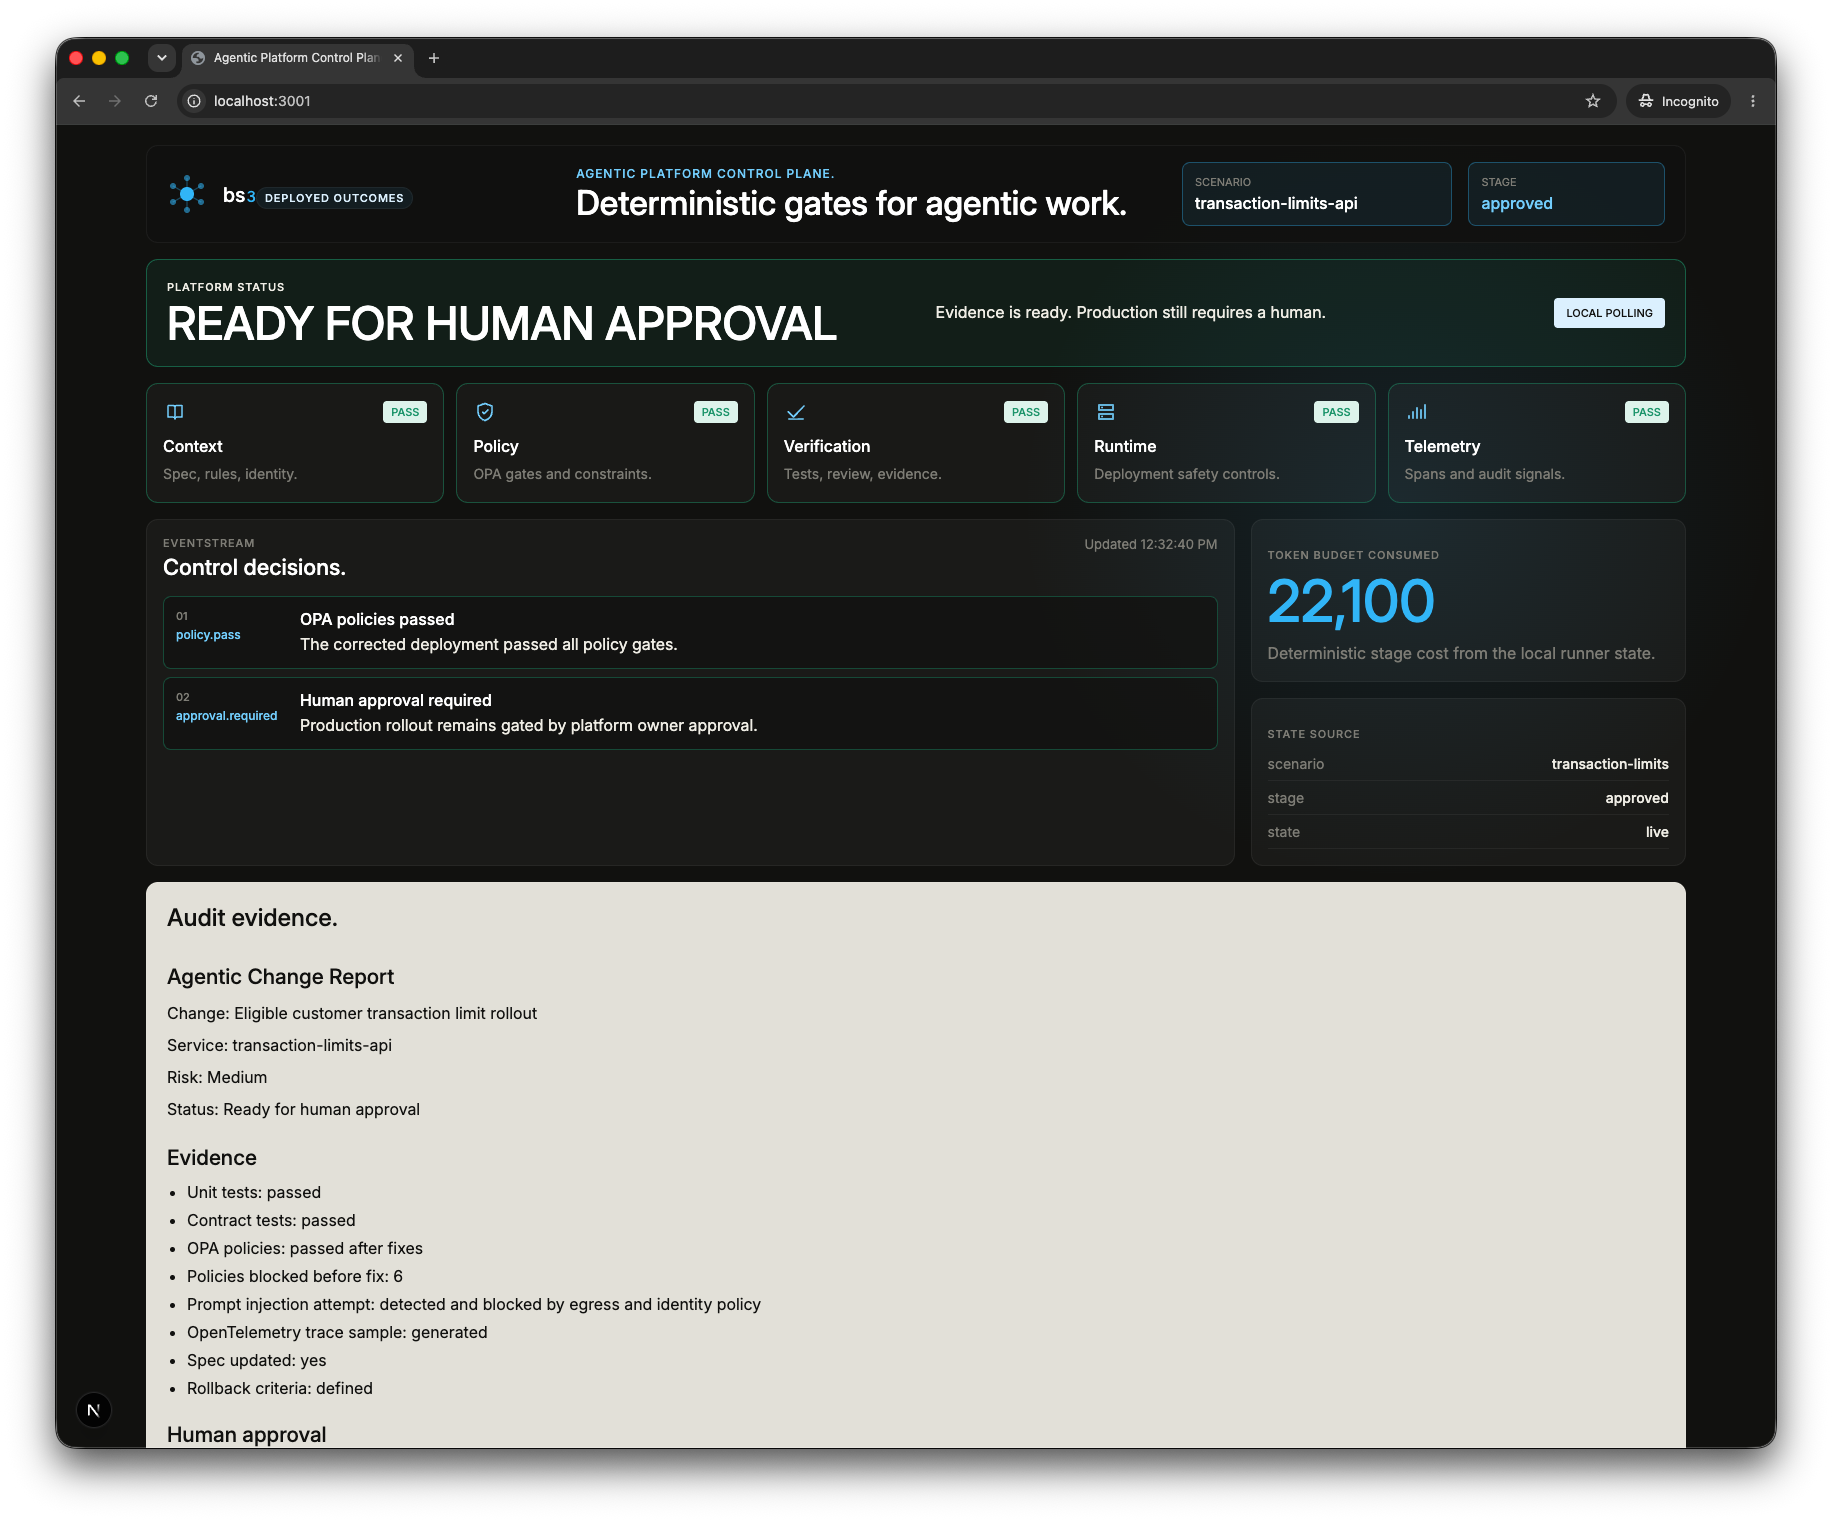Go back to previous page
This screenshot has width=1832, height=1522.
coord(79,101)
